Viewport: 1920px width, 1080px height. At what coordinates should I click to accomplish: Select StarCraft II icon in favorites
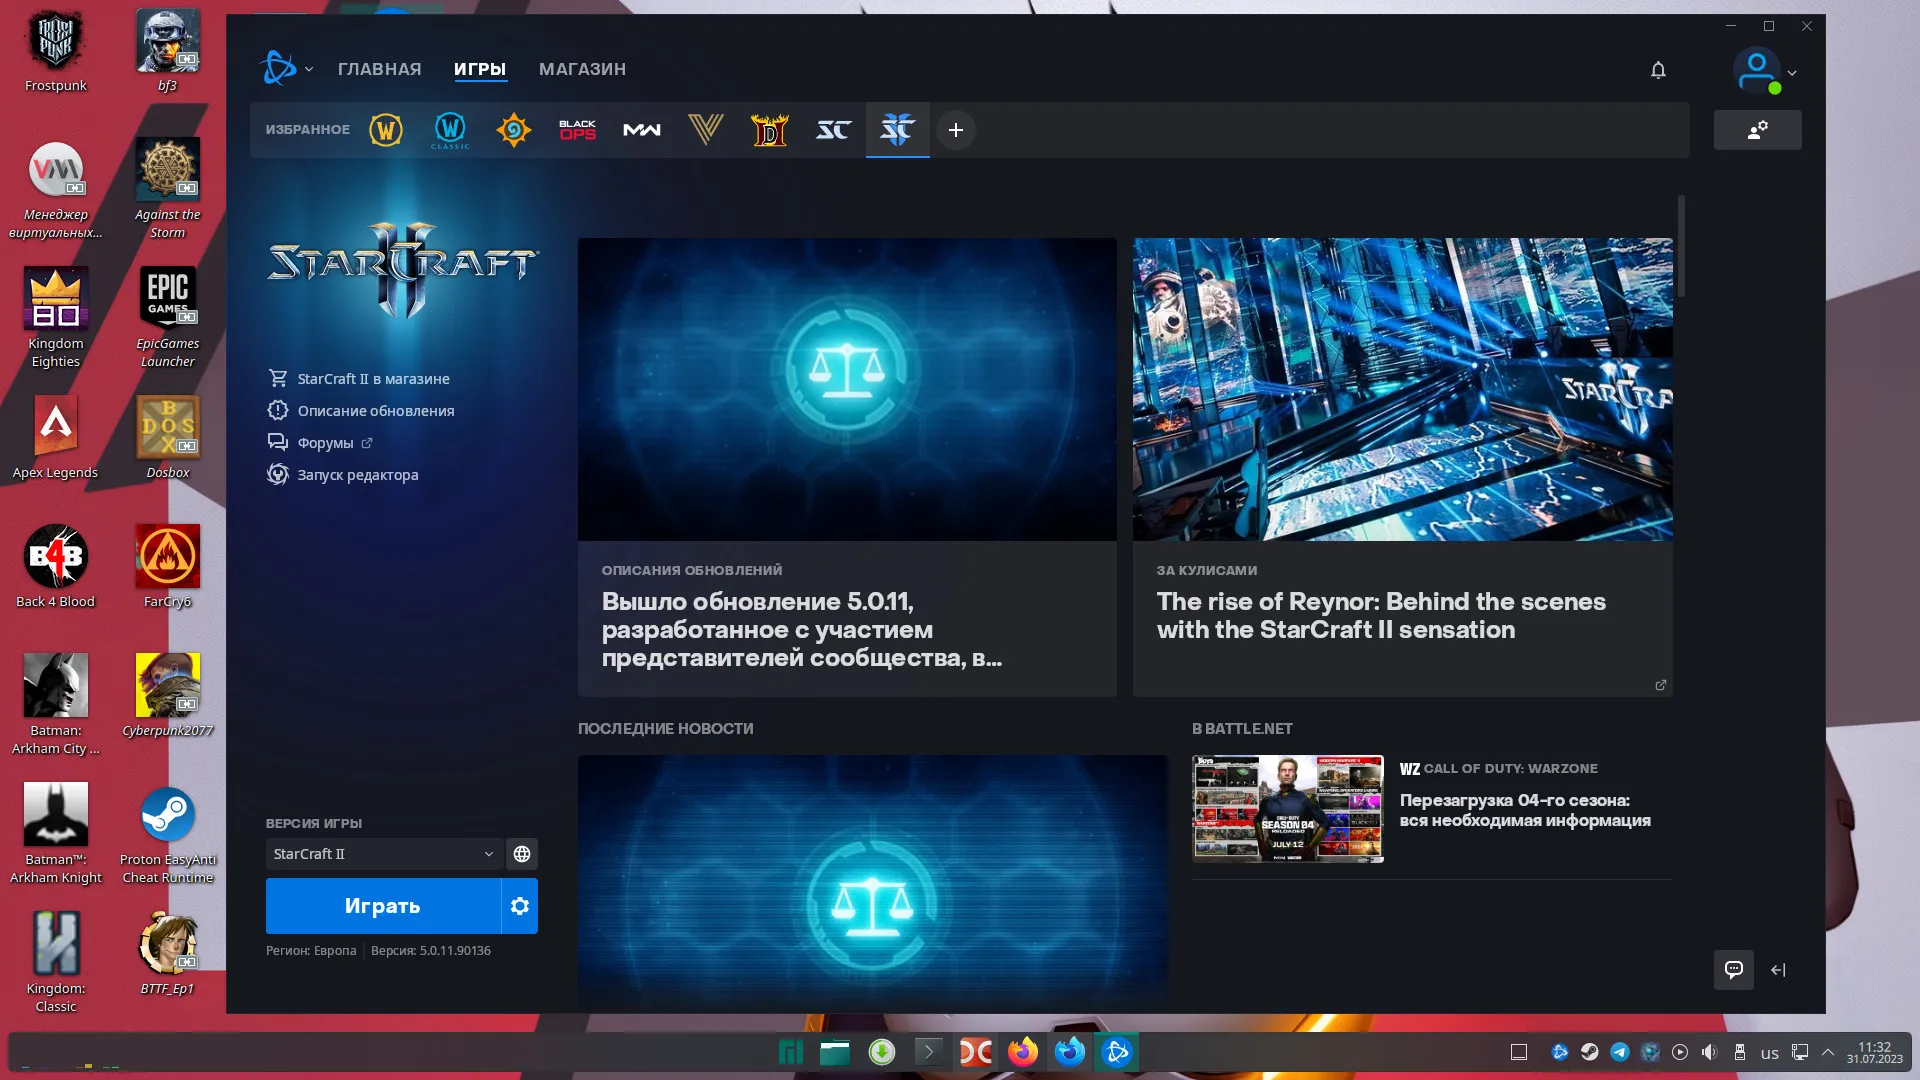click(898, 130)
